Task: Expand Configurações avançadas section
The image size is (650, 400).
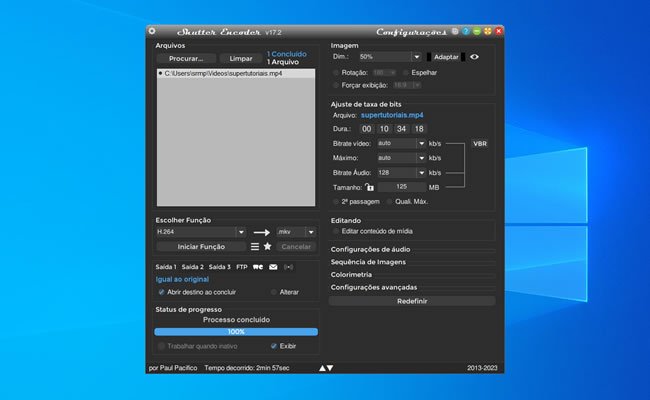Action: pyautogui.click(x=374, y=287)
